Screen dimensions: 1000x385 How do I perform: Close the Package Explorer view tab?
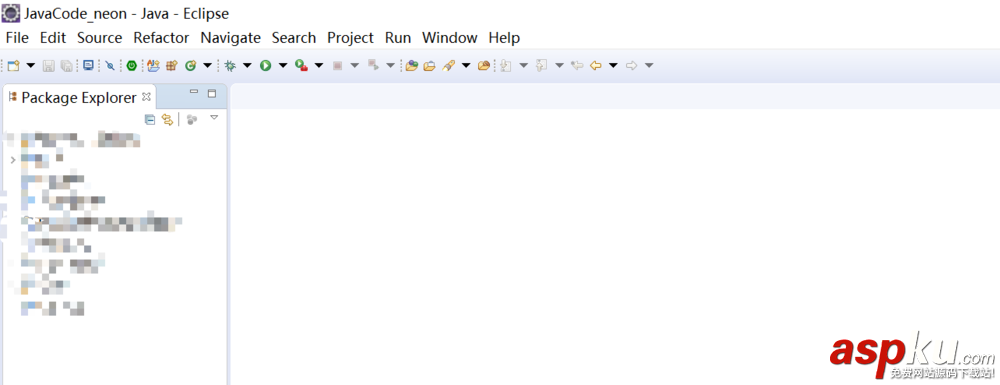(x=146, y=96)
